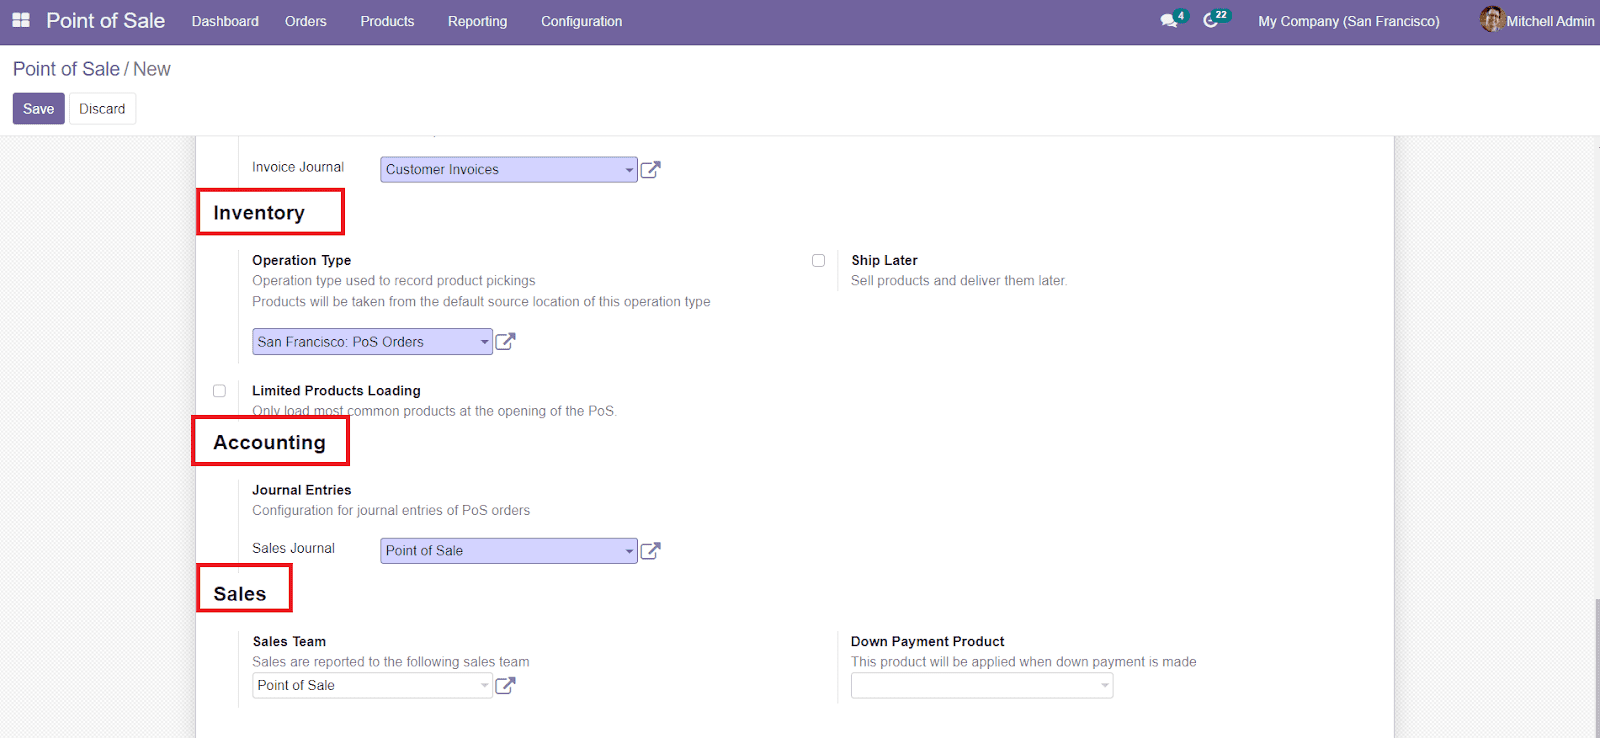The height and width of the screenshot is (738, 1600).
Task: Open Mitchell Admin user menu
Action: [1538, 20]
